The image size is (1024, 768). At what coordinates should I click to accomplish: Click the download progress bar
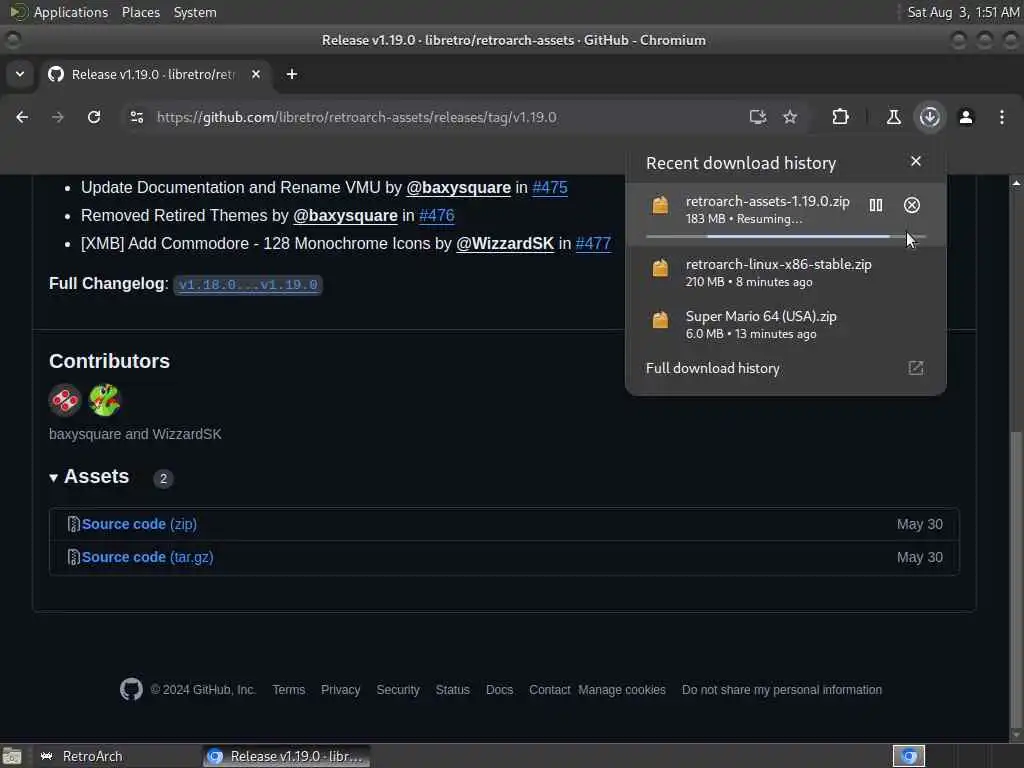(x=786, y=236)
